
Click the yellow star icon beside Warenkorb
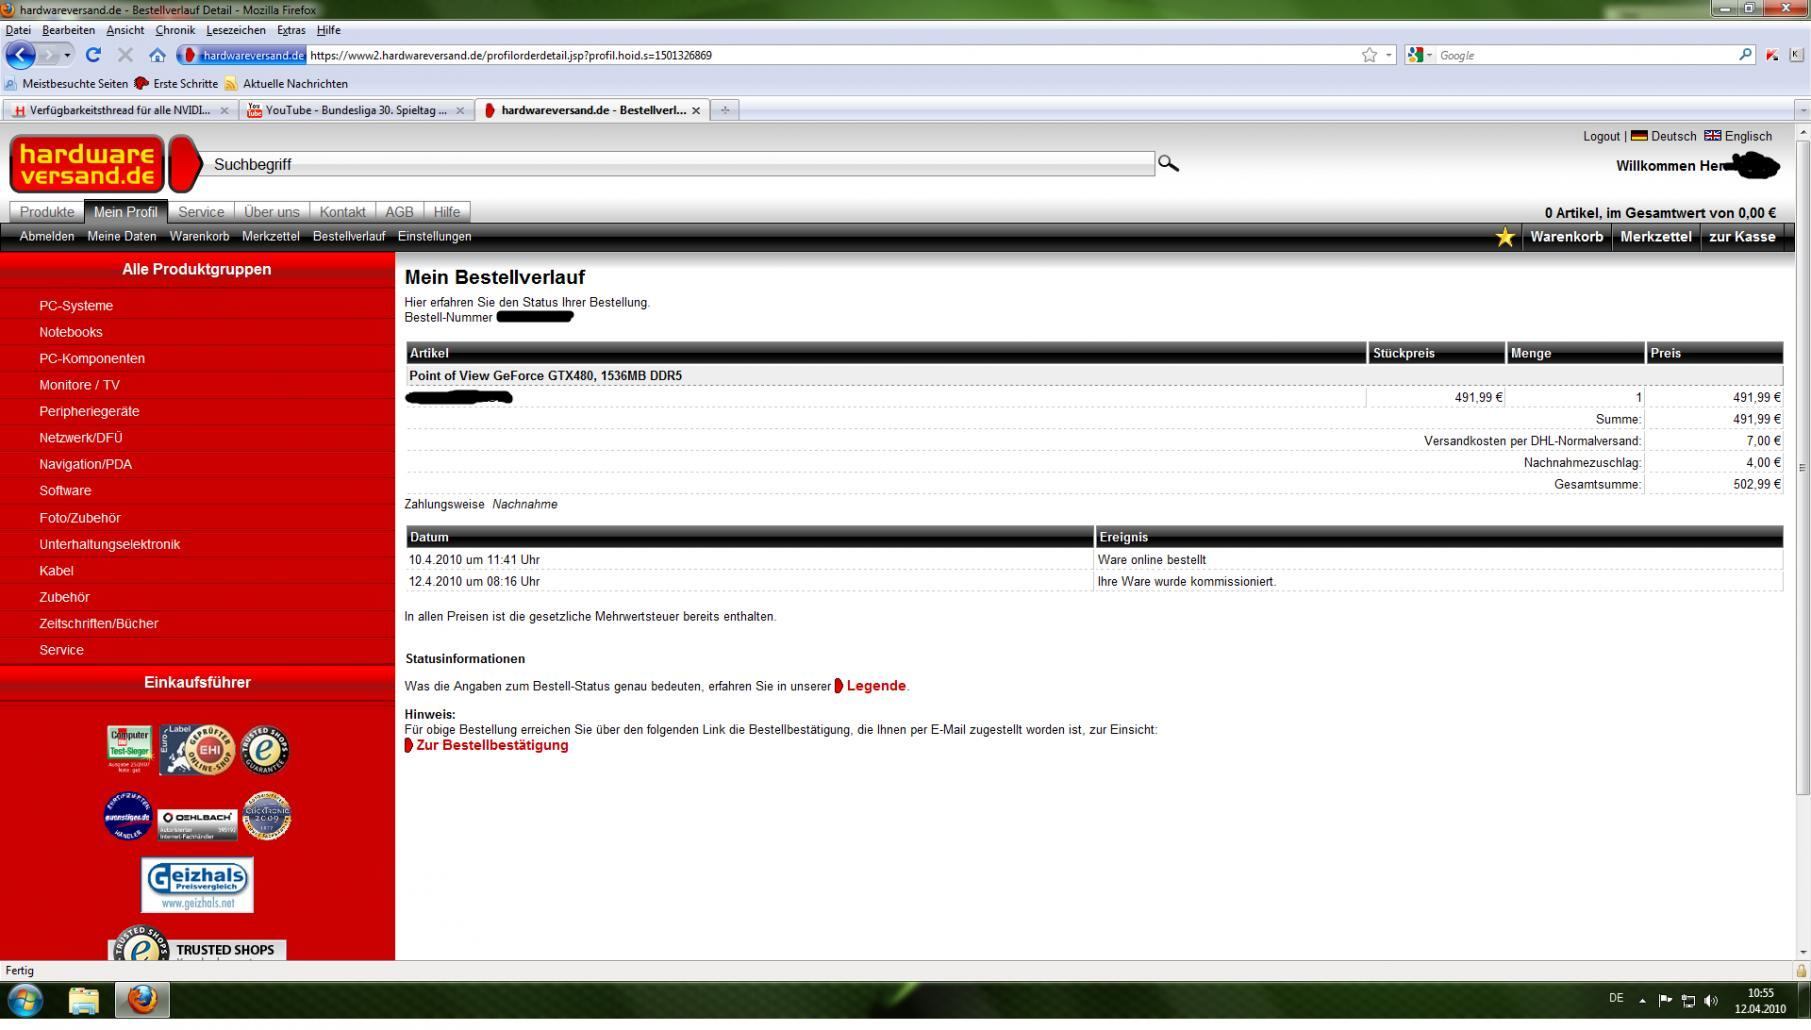click(x=1504, y=237)
